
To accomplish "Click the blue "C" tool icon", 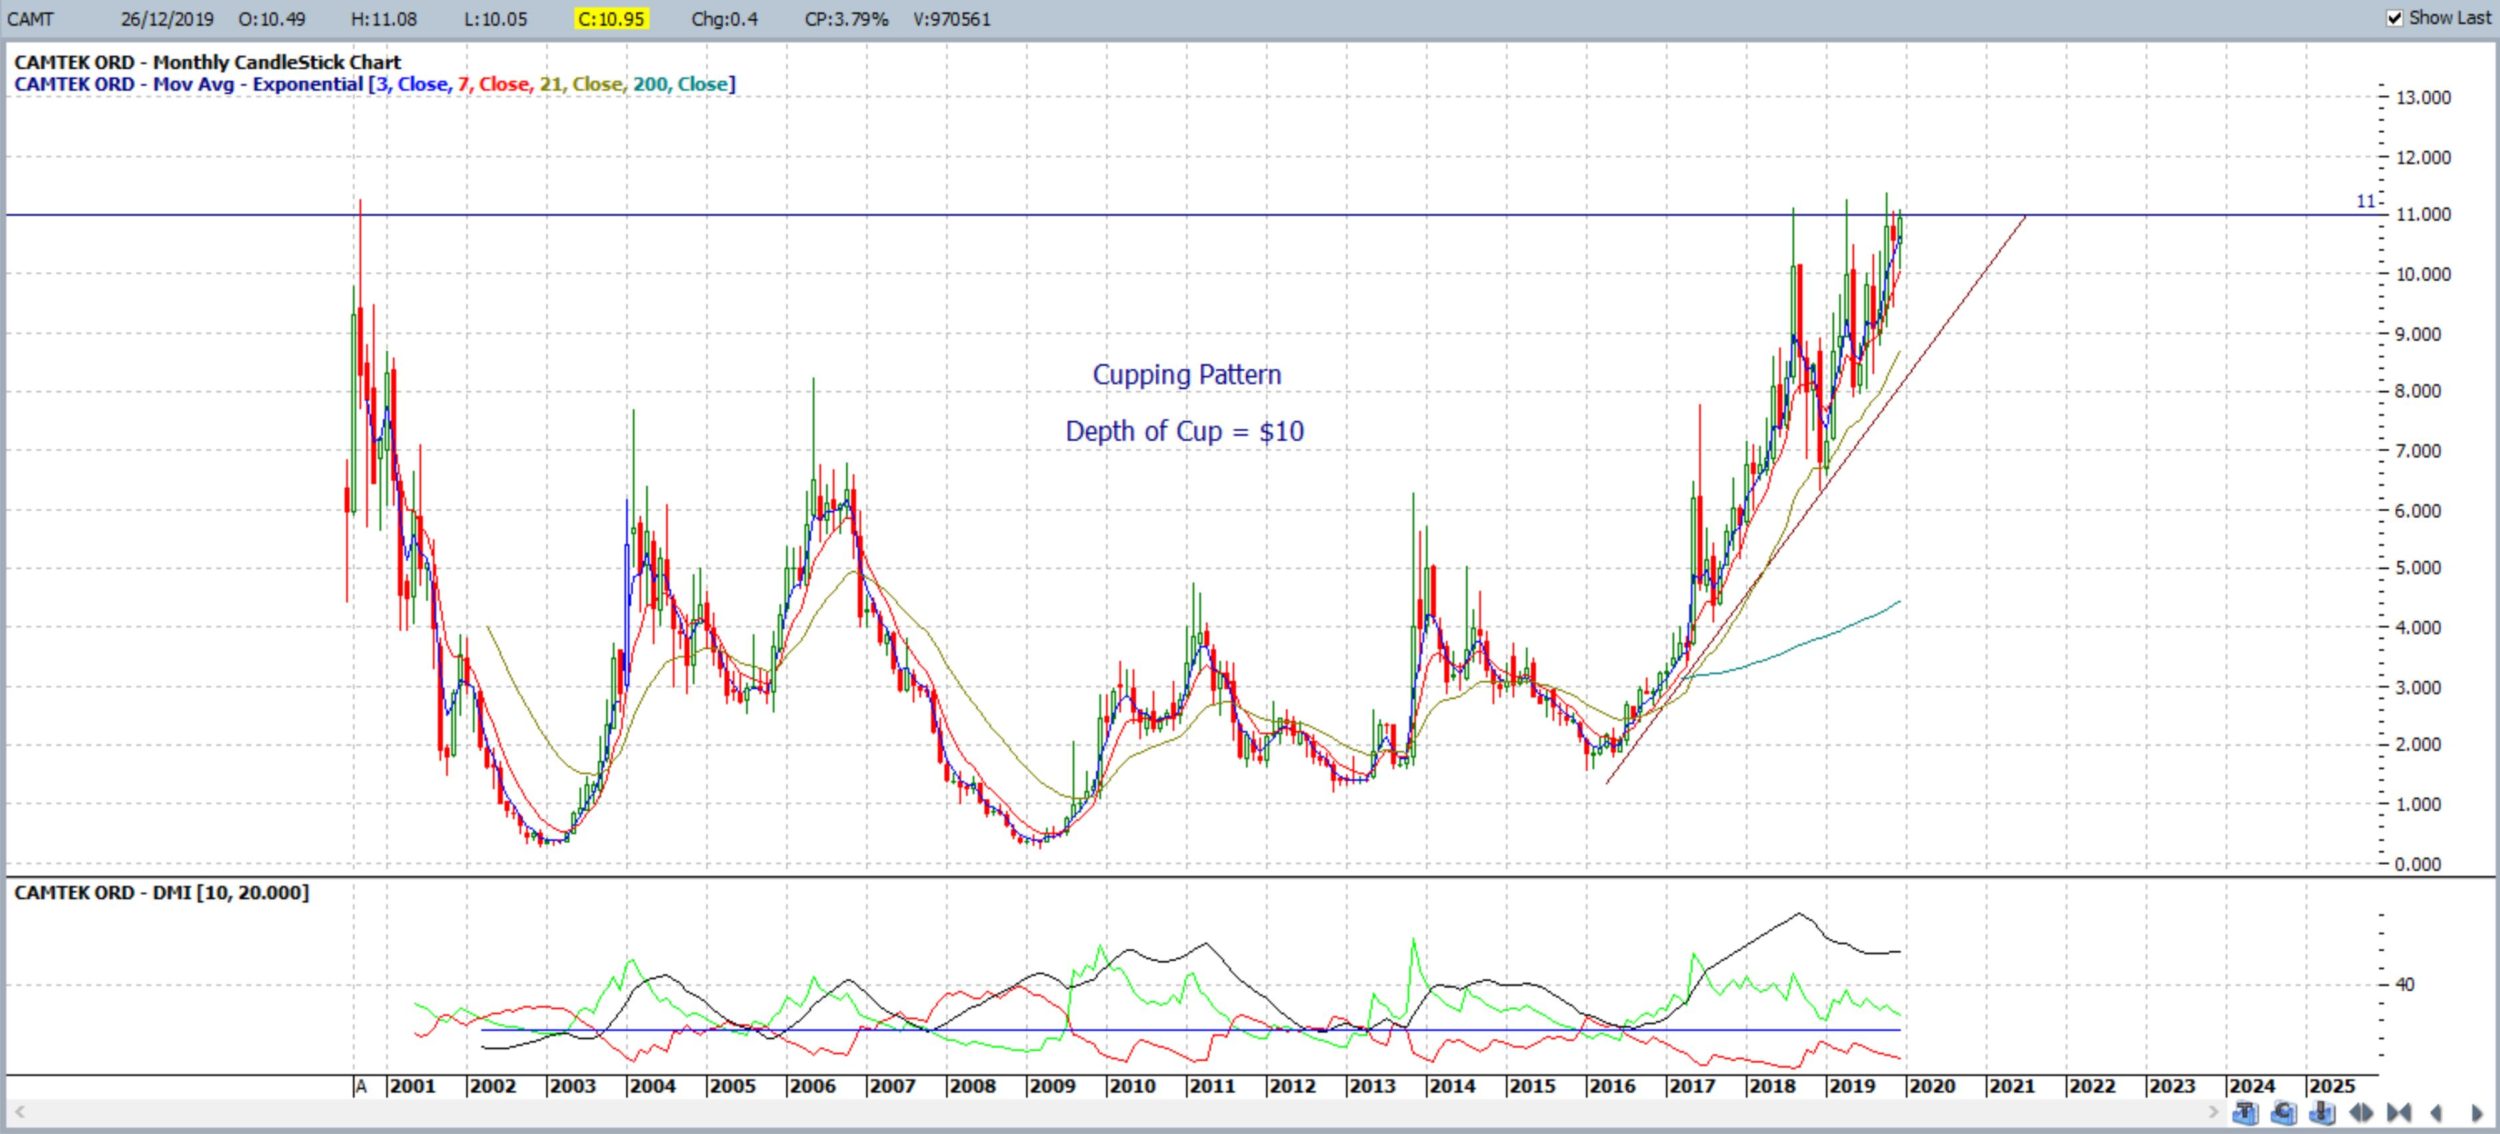I will 2284,1112.
